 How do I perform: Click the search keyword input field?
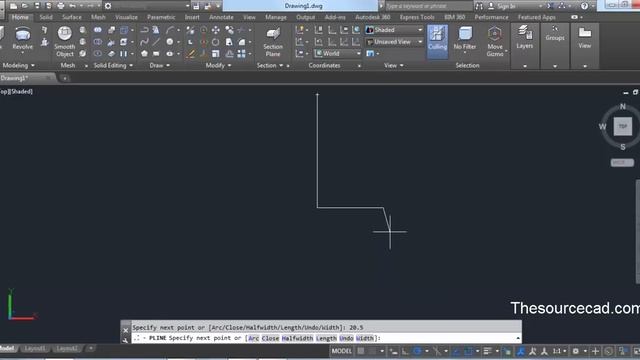[x=428, y=6]
